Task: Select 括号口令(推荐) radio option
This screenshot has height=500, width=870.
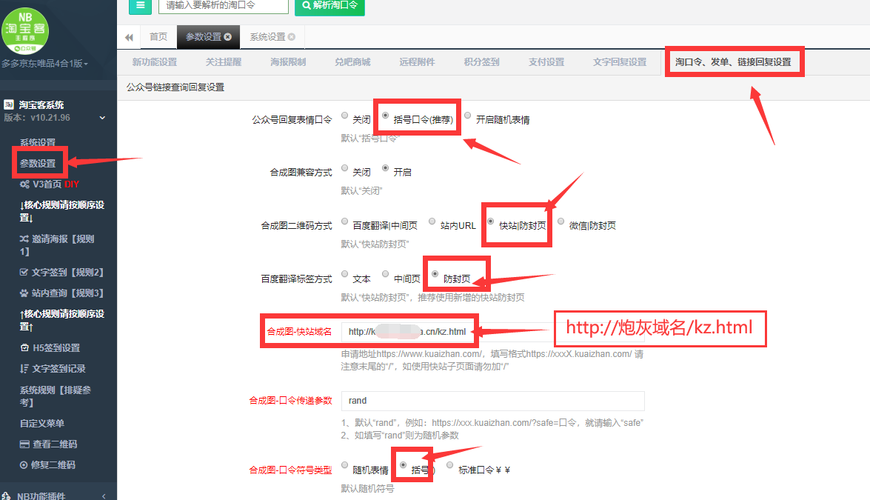Action: pyautogui.click(x=385, y=115)
